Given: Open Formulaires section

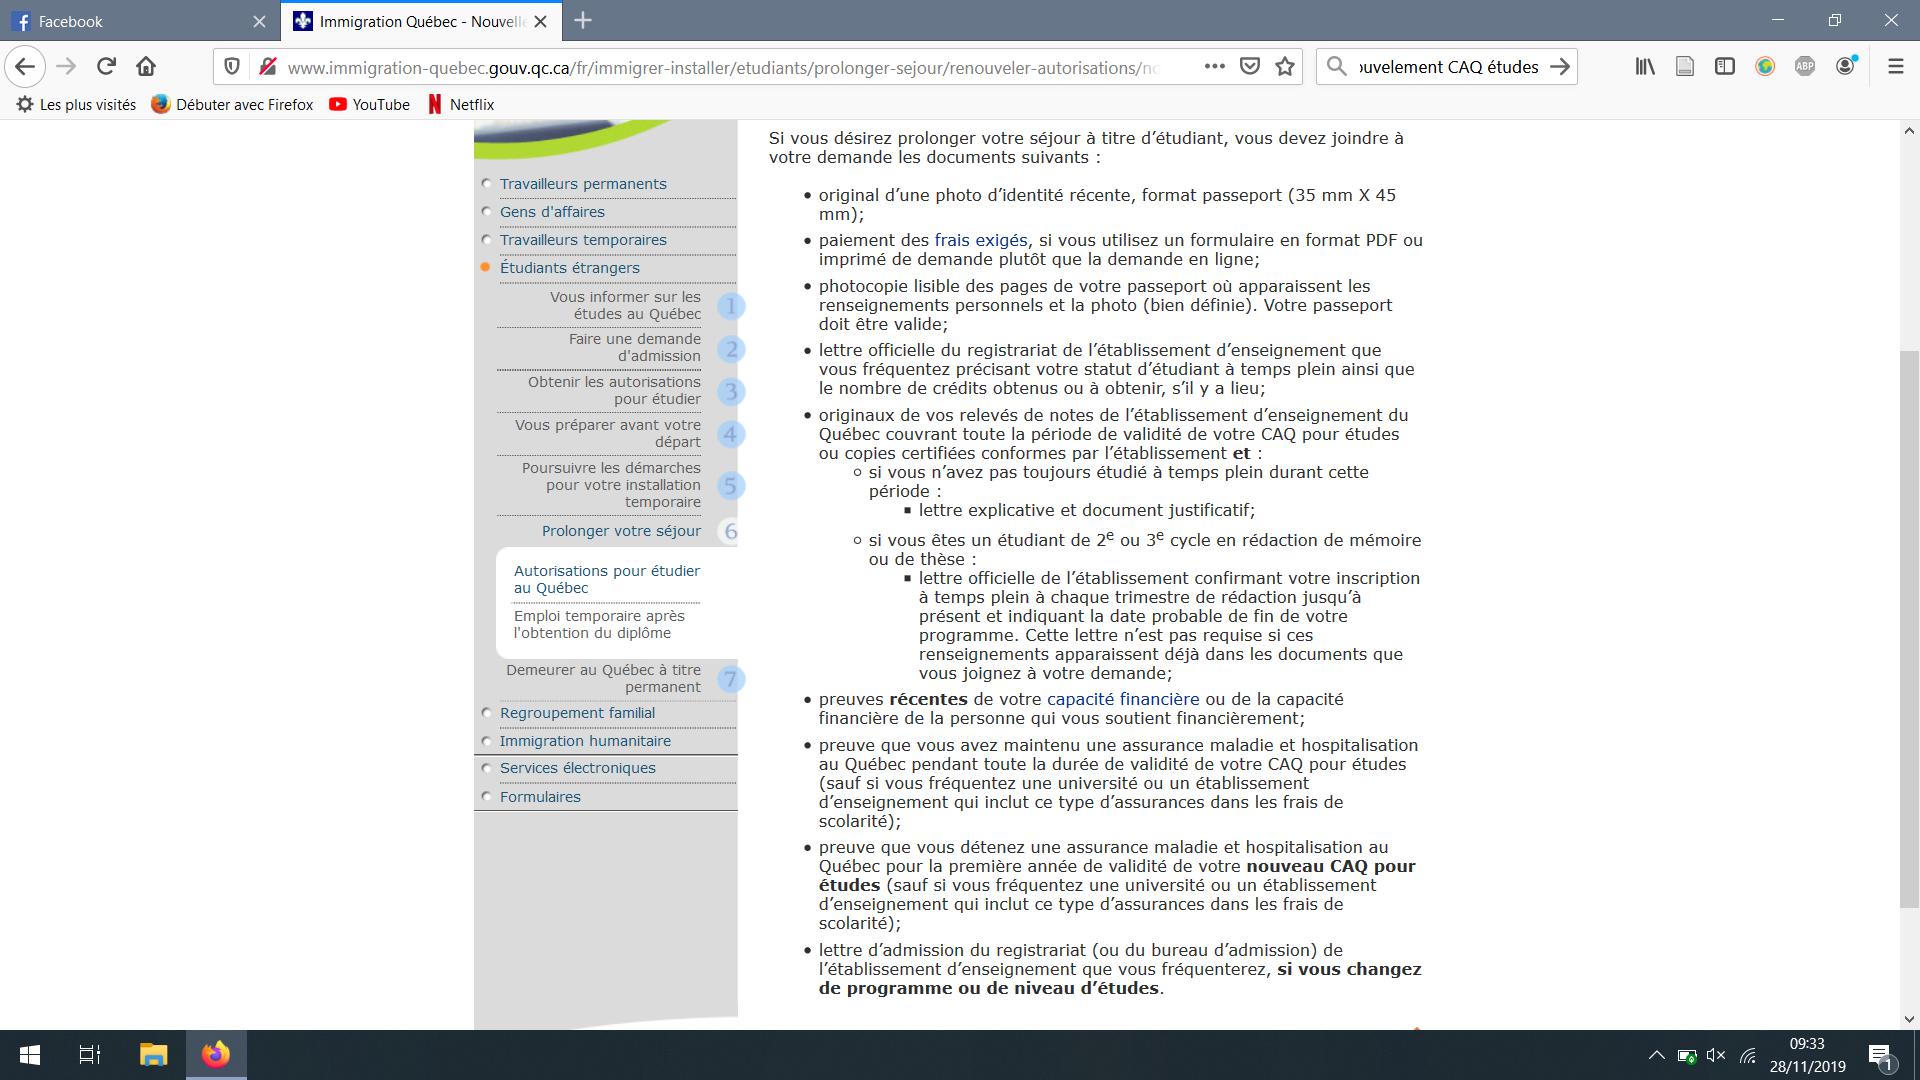Looking at the screenshot, I should (x=540, y=797).
